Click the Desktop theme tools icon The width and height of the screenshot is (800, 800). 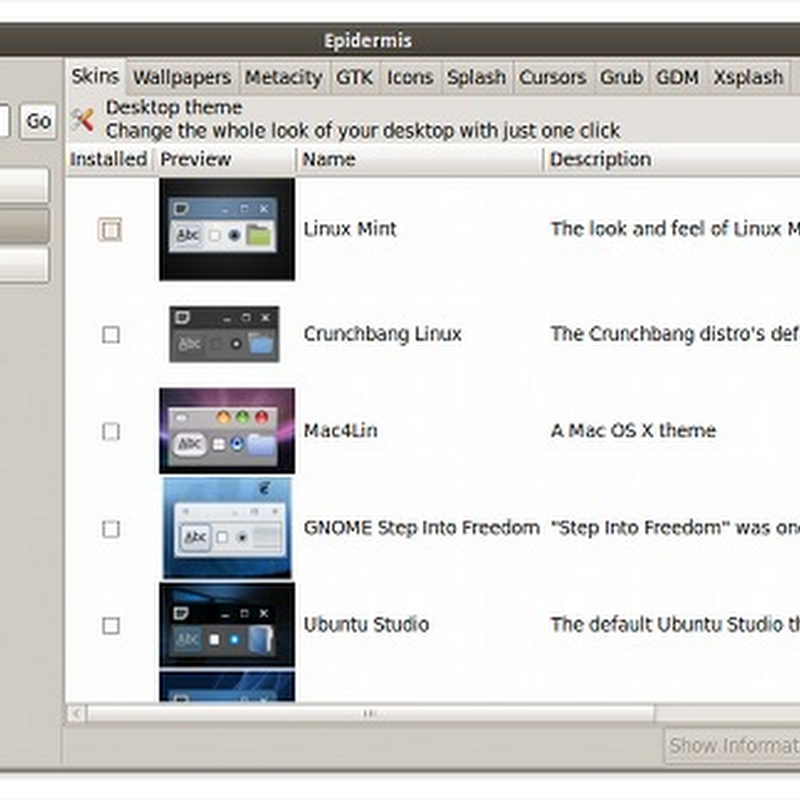[83, 120]
